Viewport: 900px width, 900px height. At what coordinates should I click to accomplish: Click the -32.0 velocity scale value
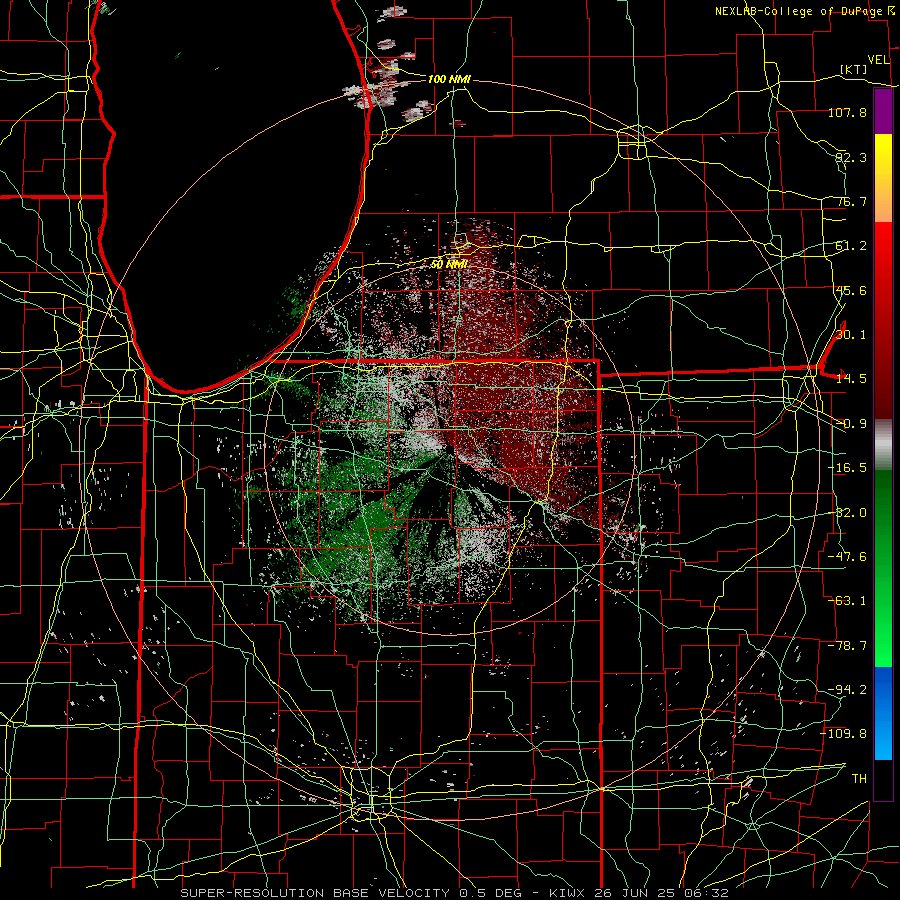[847, 513]
